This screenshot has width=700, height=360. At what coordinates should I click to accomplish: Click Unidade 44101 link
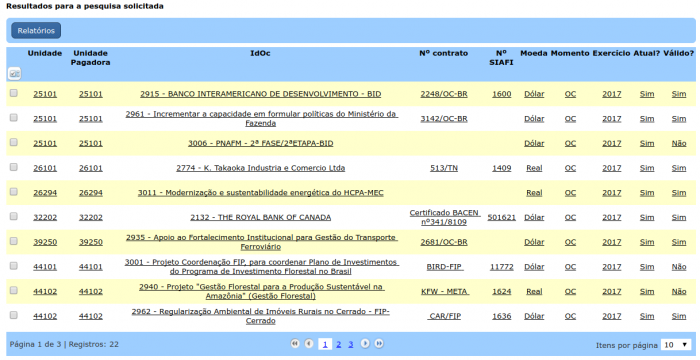pyautogui.click(x=45, y=267)
